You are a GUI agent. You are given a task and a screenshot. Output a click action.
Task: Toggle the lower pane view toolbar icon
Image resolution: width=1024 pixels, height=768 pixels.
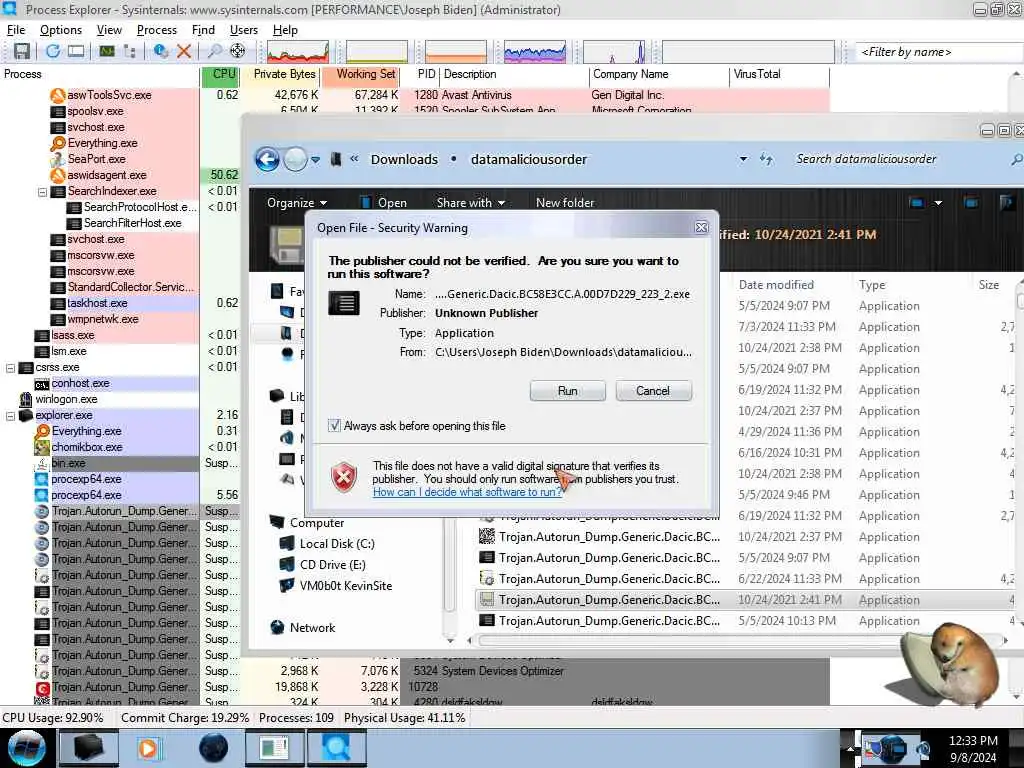click(76, 51)
